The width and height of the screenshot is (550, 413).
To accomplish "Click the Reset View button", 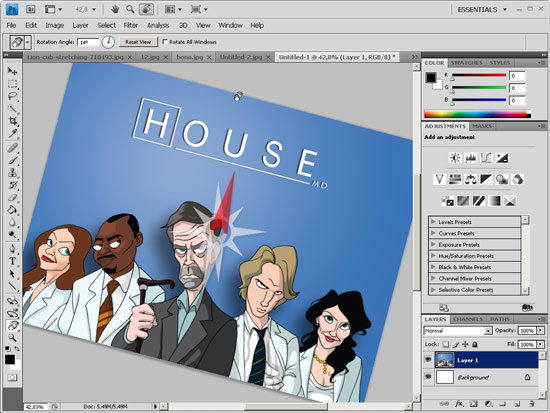I will [138, 42].
